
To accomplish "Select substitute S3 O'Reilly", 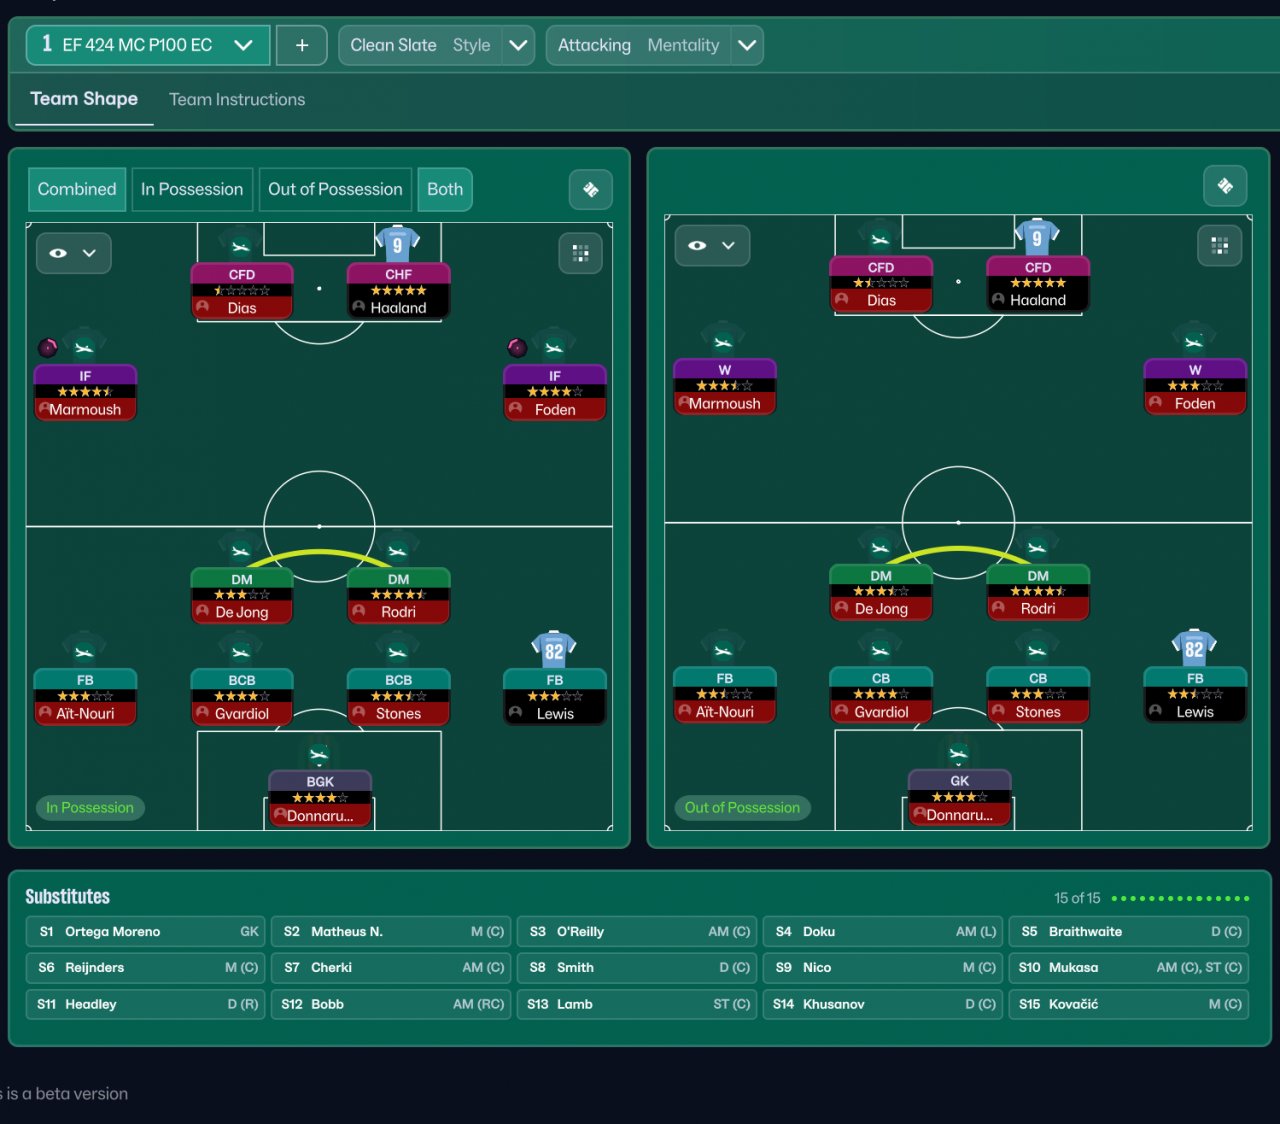I will (637, 932).
